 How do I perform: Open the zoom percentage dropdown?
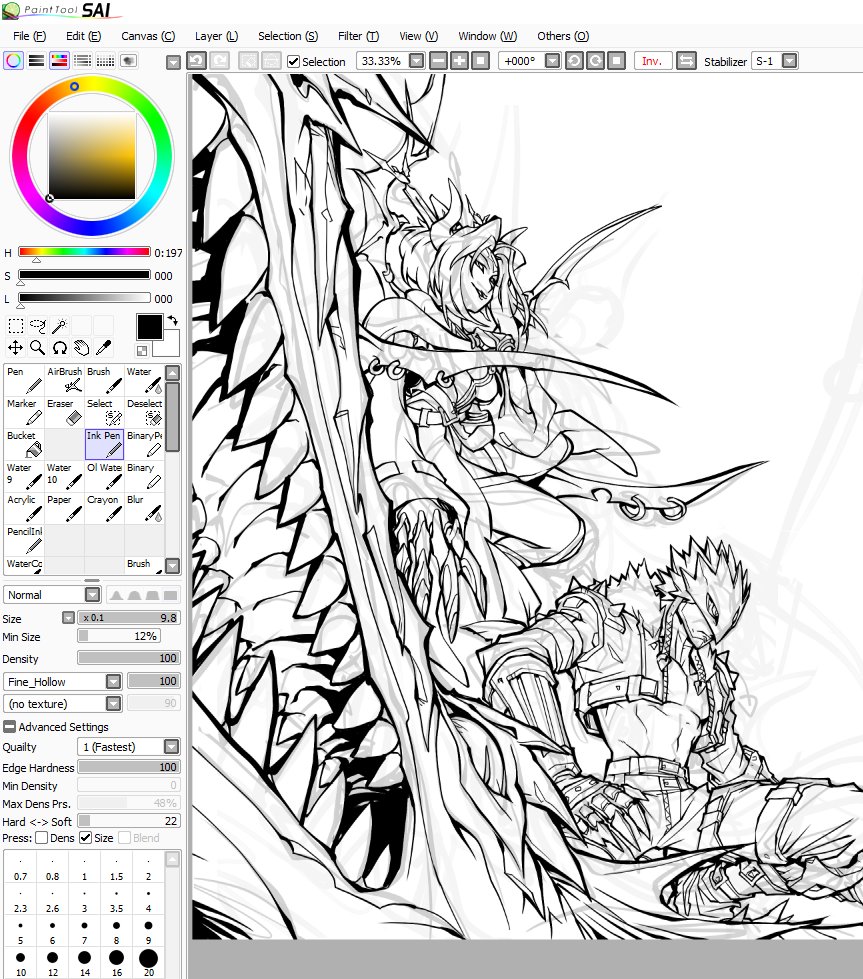point(417,61)
